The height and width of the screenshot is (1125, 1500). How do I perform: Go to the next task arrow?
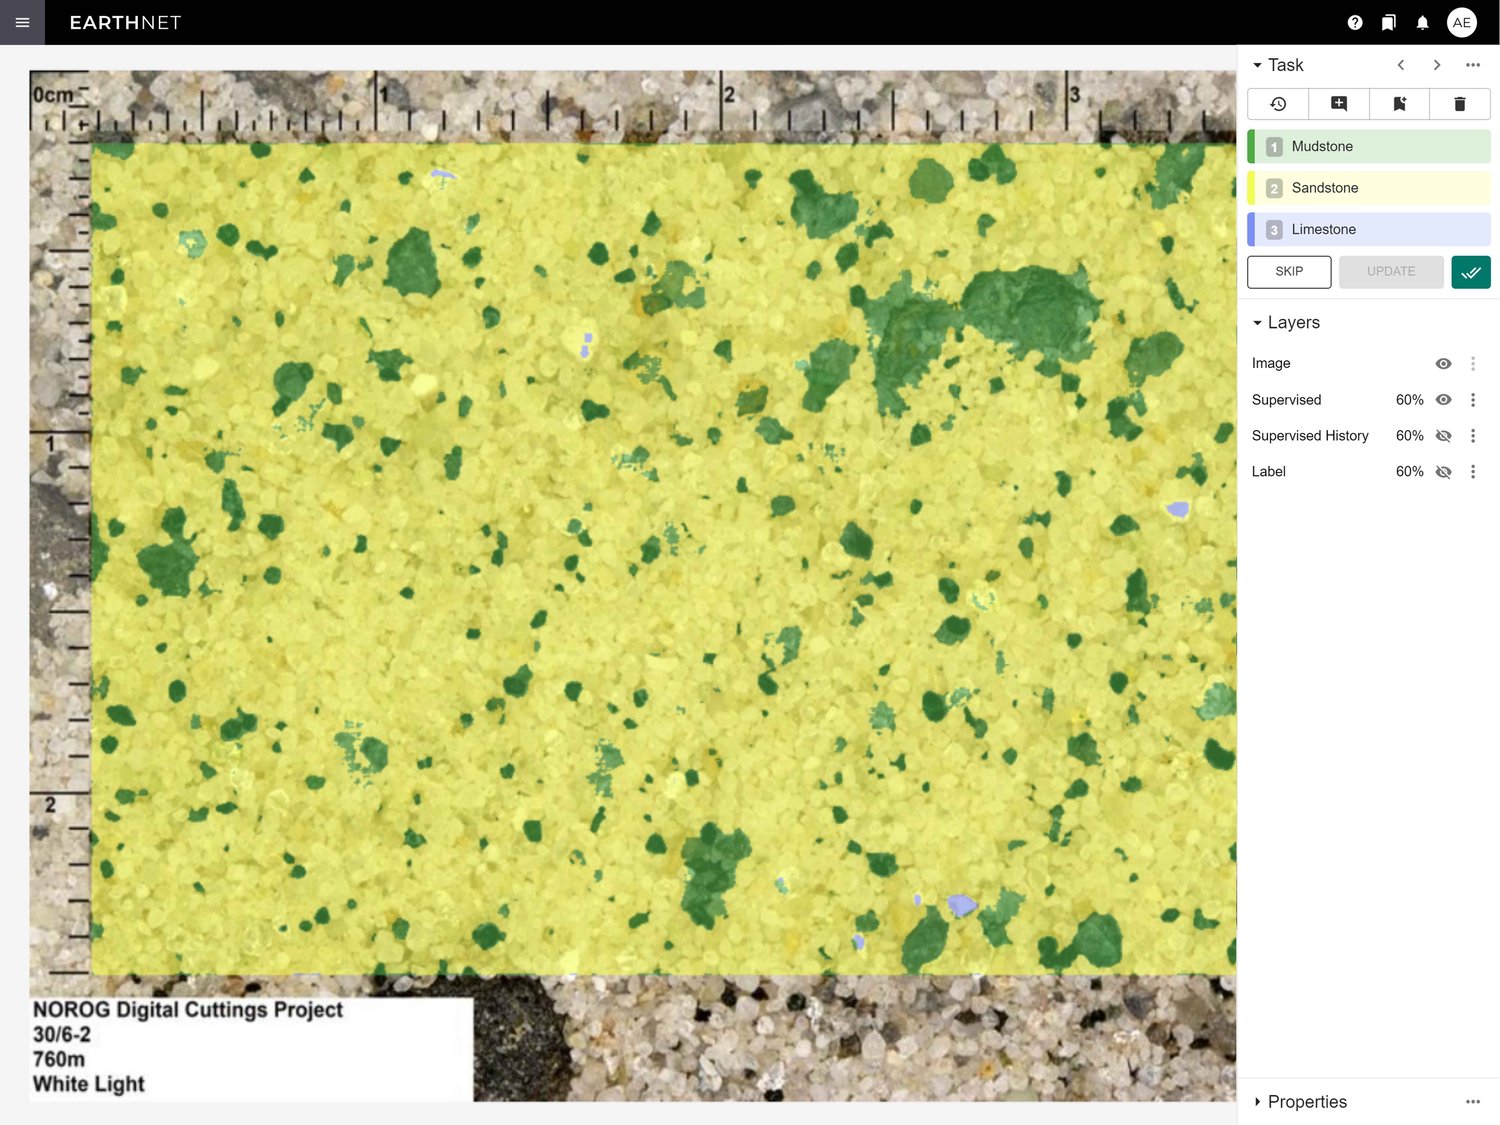point(1437,65)
